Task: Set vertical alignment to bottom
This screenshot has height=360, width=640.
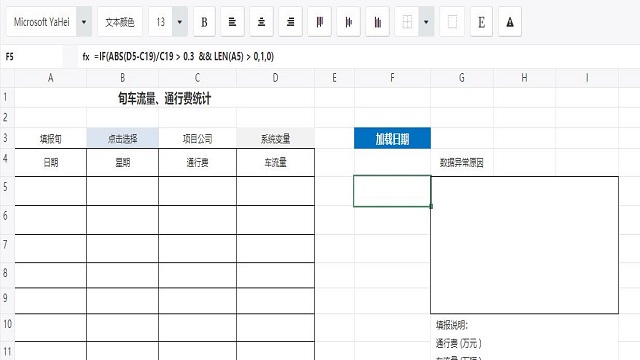Action: pos(378,22)
